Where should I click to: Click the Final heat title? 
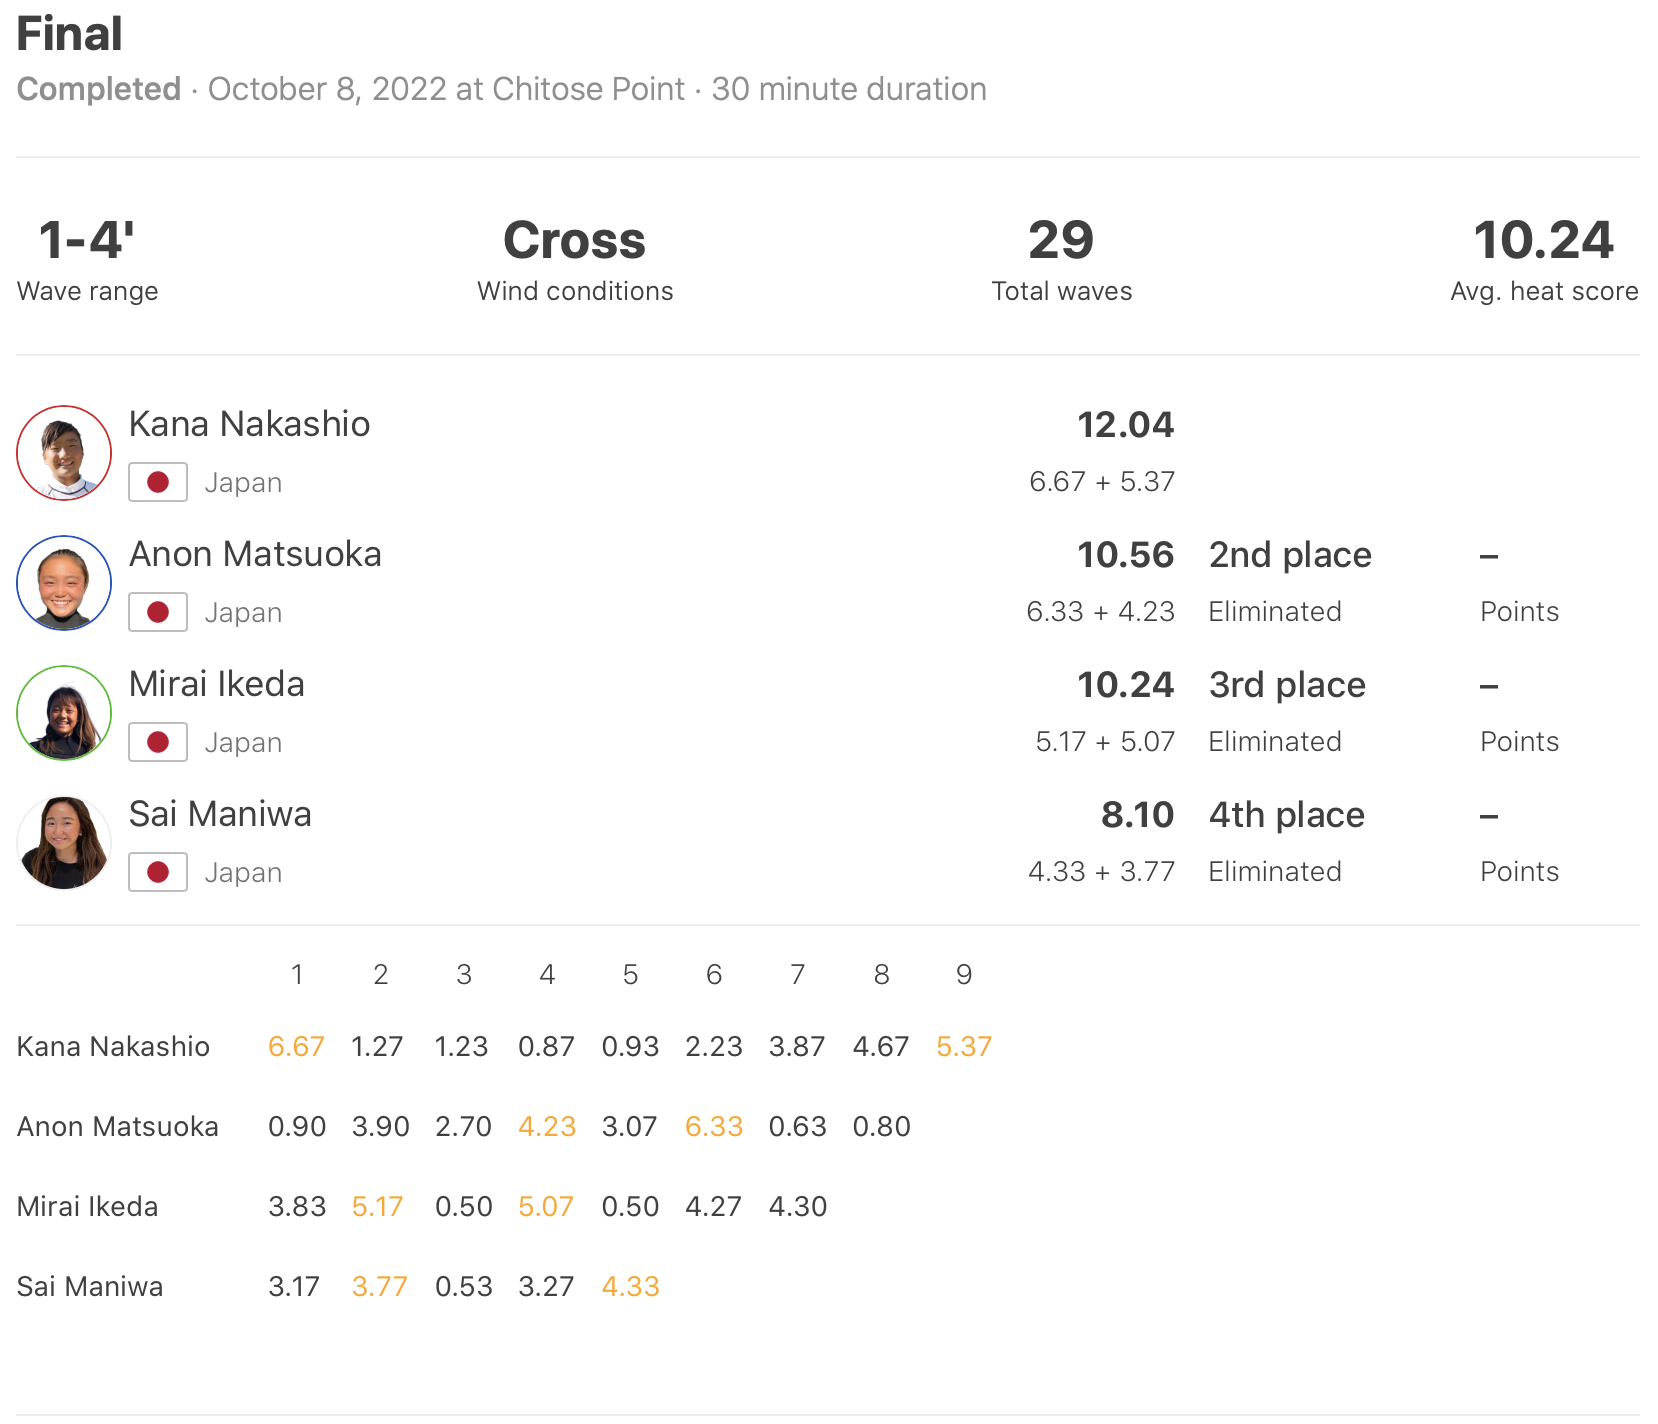pos(69,34)
